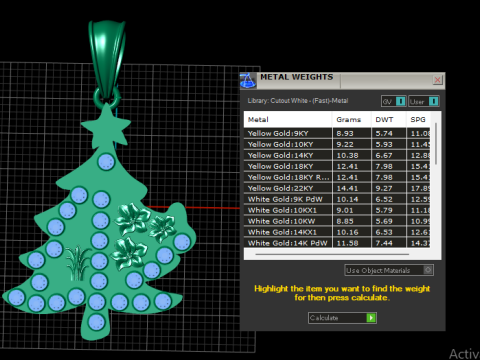The image size is (480, 360).
Task: Select the Yellow Gold:22KY row
Action: coord(337,188)
